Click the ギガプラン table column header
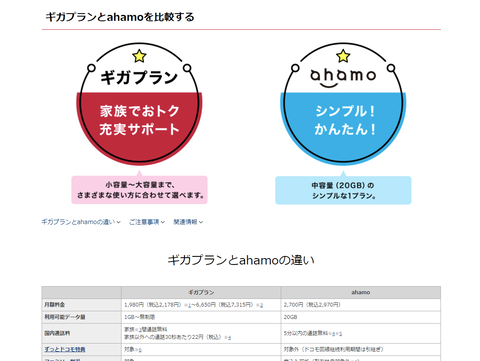The height and width of the screenshot is (361, 480). click(x=201, y=292)
